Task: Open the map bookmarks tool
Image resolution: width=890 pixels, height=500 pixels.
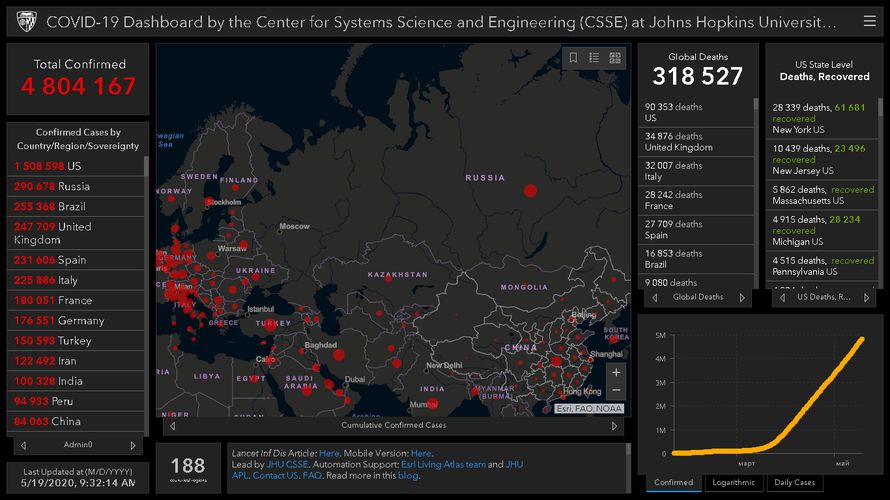Action: coord(573,58)
